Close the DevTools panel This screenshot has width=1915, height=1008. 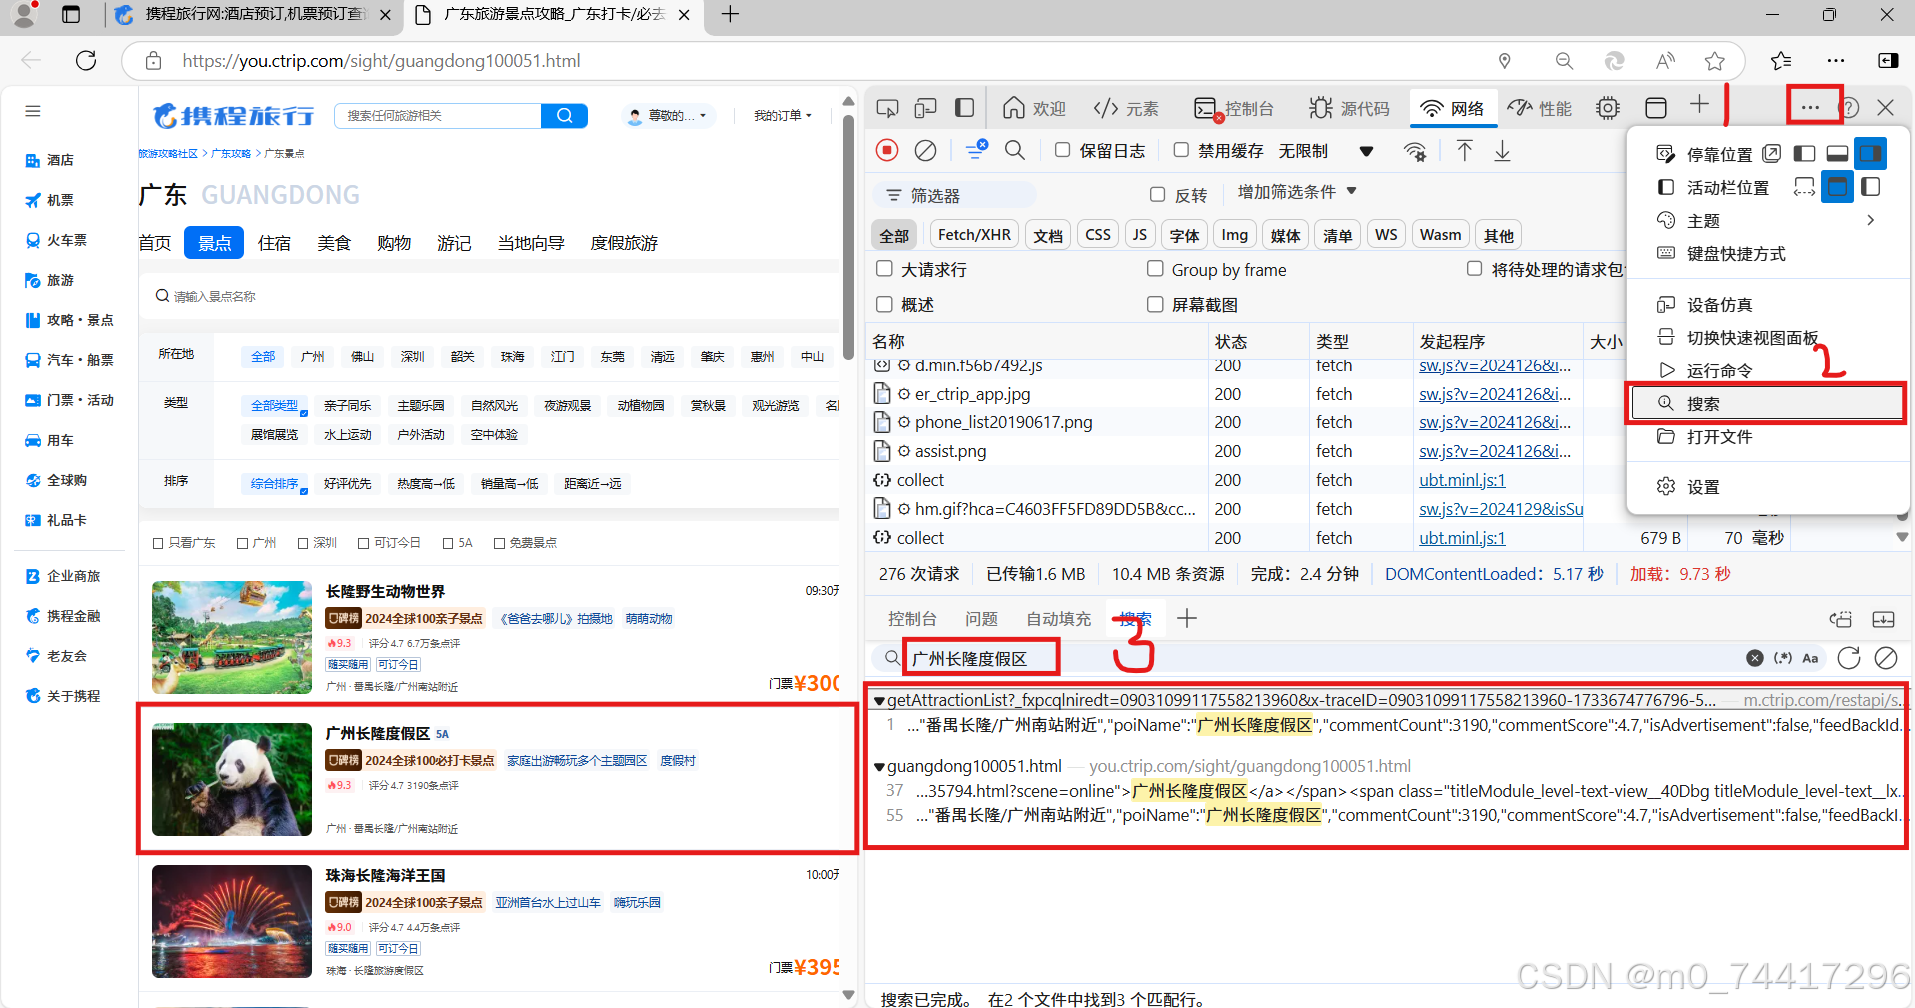pos(1886,107)
